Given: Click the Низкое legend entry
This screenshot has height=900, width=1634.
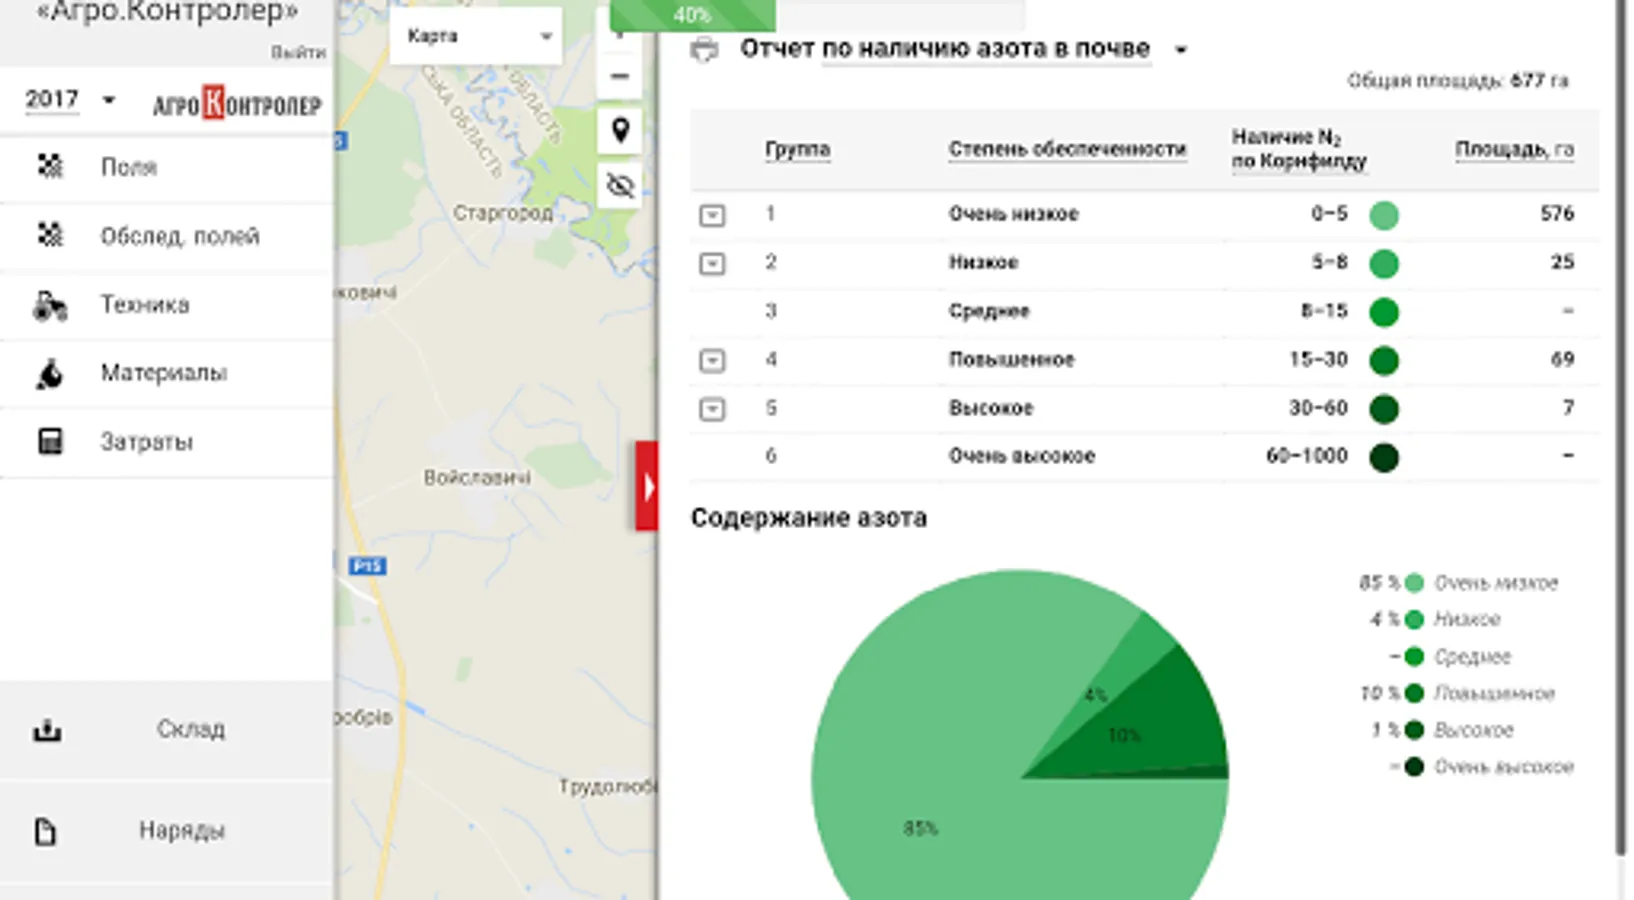Looking at the screenshot, I should (1436, 620).
